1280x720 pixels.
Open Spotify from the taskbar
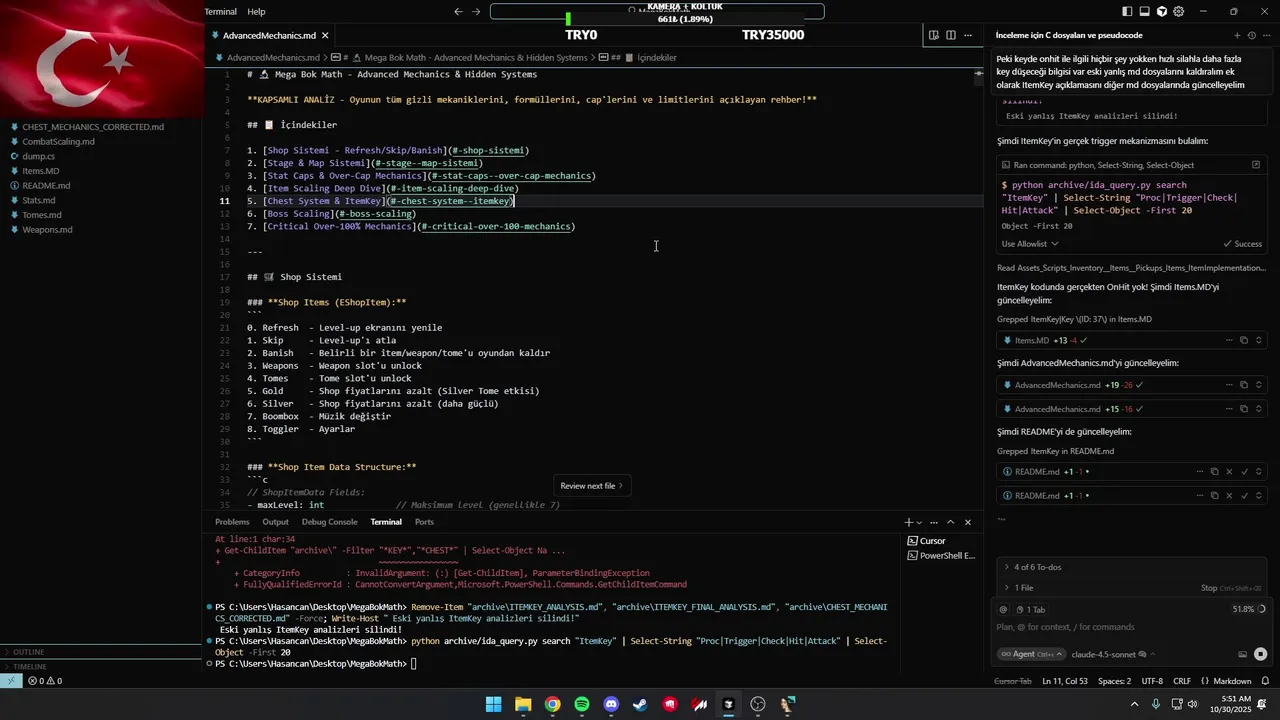(582, 705)
